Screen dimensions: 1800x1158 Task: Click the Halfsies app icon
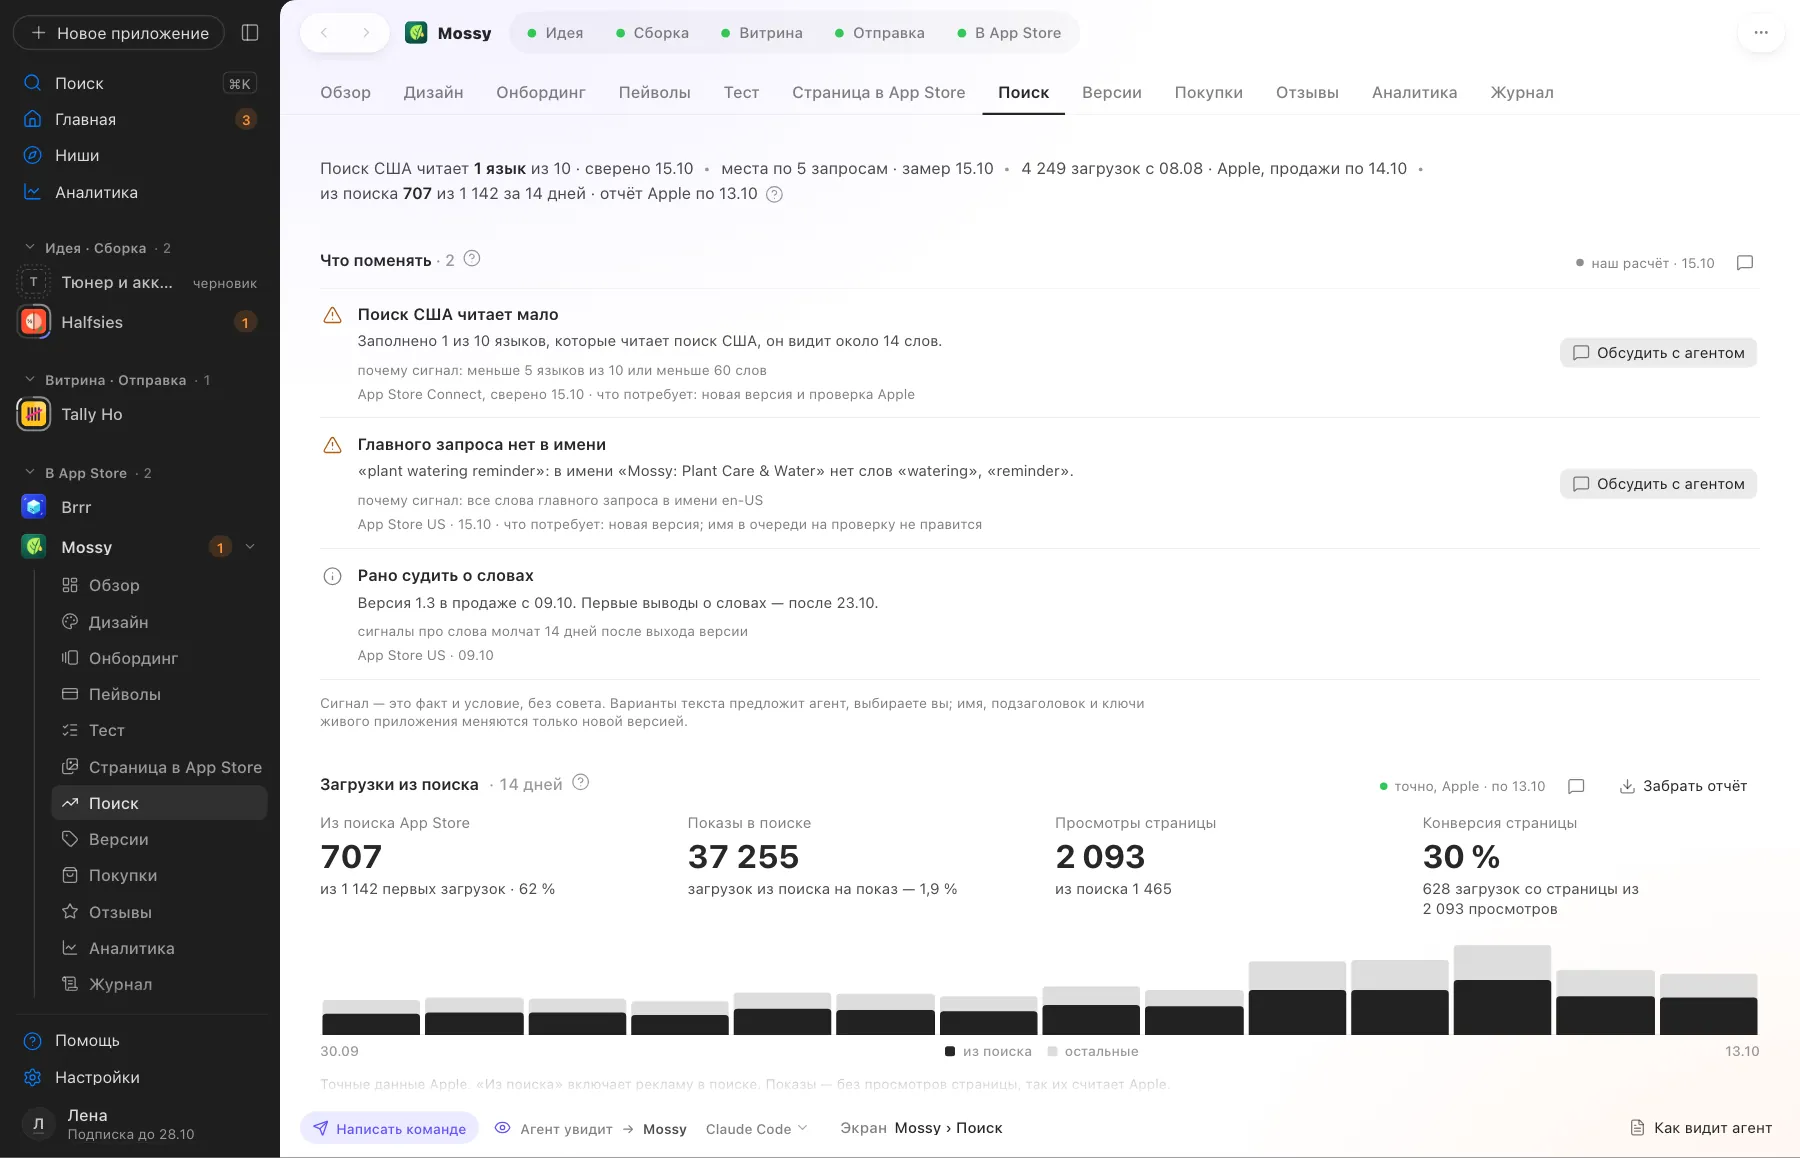click(34, 322)
